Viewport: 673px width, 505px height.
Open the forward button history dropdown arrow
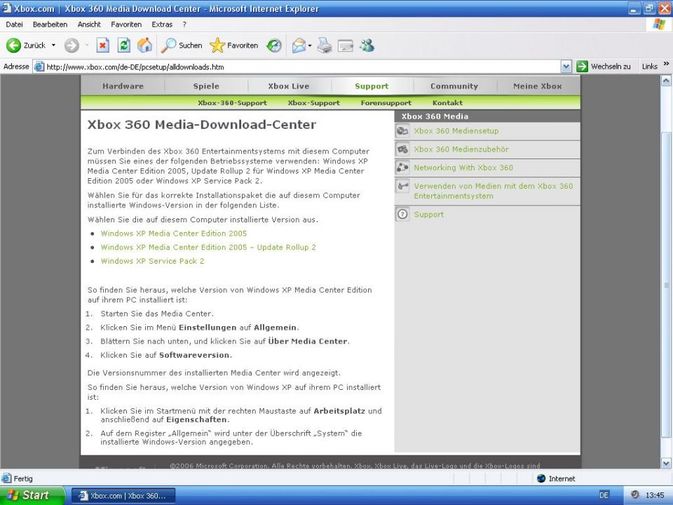[x=87, y=45]
